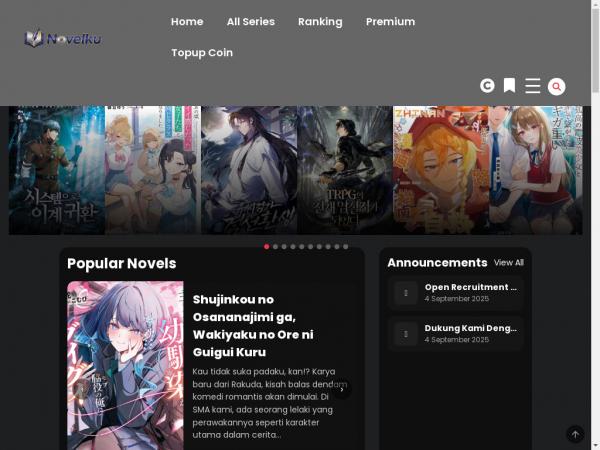Image resolution: width=600 pixels, height=450 pixels.
Task: Go to the Home menu item
Action: (187, 22)
